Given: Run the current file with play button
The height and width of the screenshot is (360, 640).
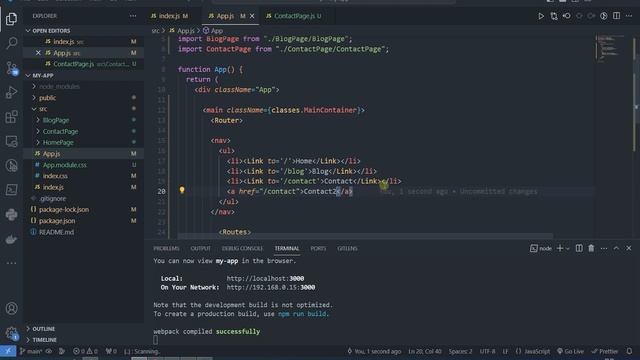Looking at the screenshot, I should pos(541,16).
